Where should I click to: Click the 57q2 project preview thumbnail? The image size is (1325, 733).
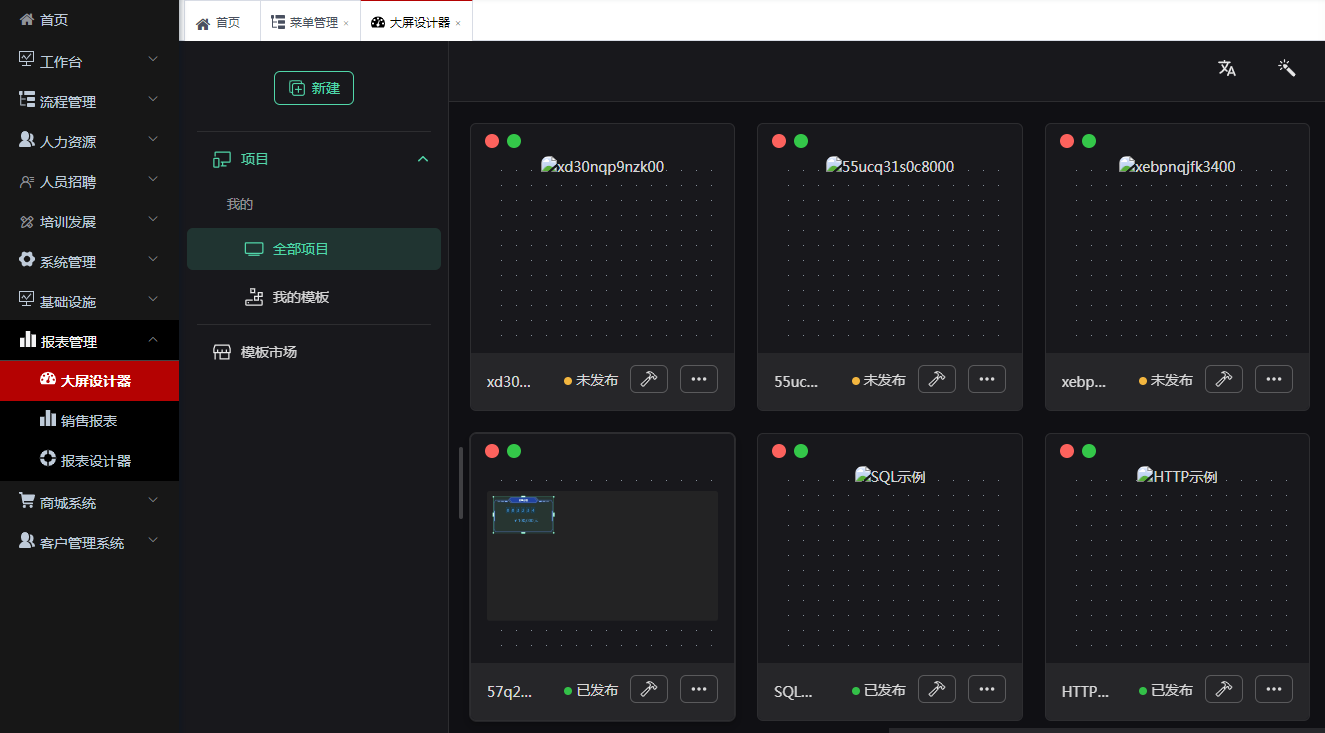pos(602,555)
